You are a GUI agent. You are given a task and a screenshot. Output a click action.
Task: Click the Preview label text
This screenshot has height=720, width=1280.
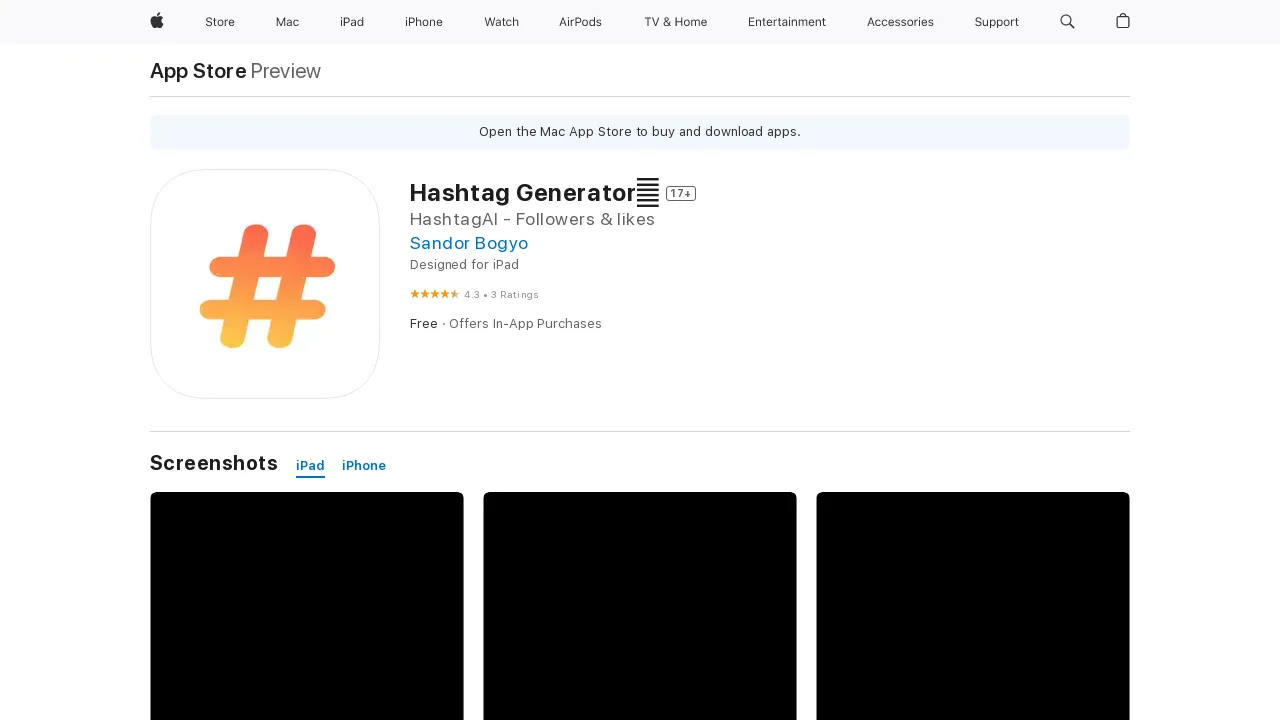[286, 71]
